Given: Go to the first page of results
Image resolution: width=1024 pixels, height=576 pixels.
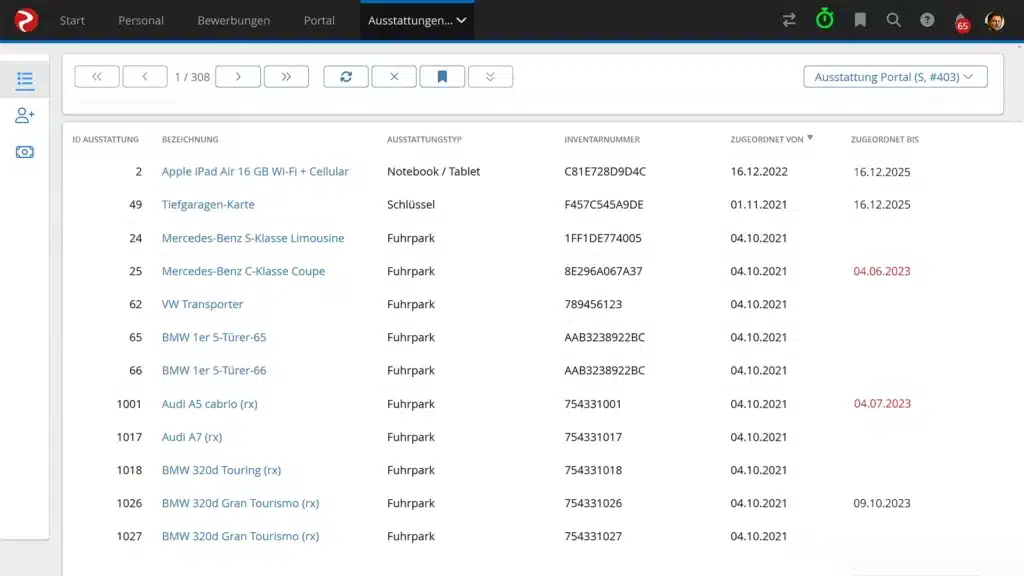Looking at the screenshot, I should (x=97, y=76).
